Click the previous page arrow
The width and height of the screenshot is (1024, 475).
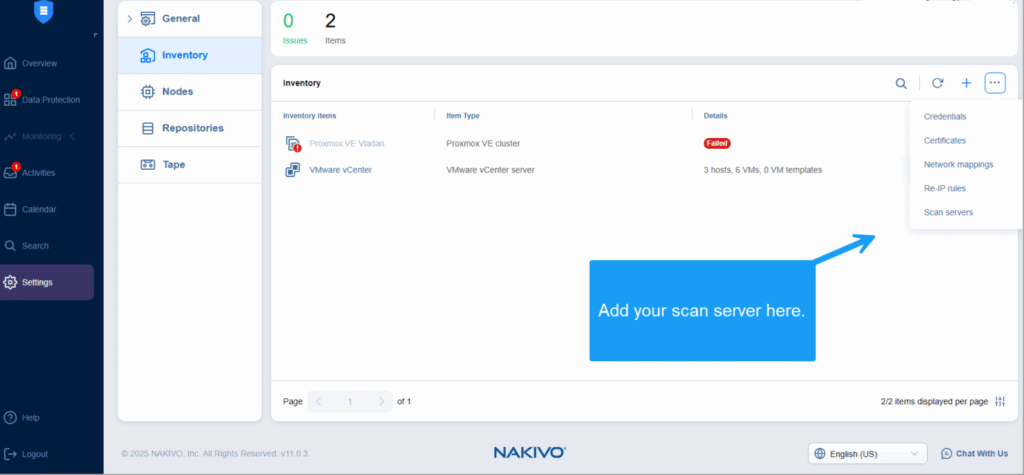[x=319, y=402]
